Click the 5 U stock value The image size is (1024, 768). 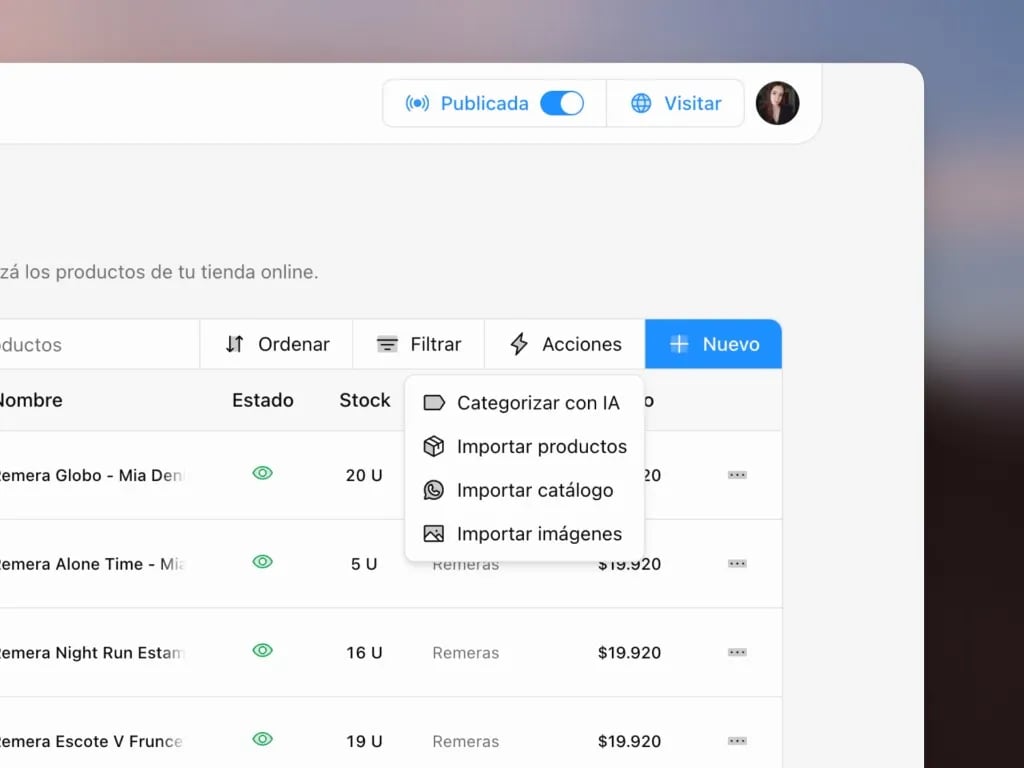tap(364, 564)
